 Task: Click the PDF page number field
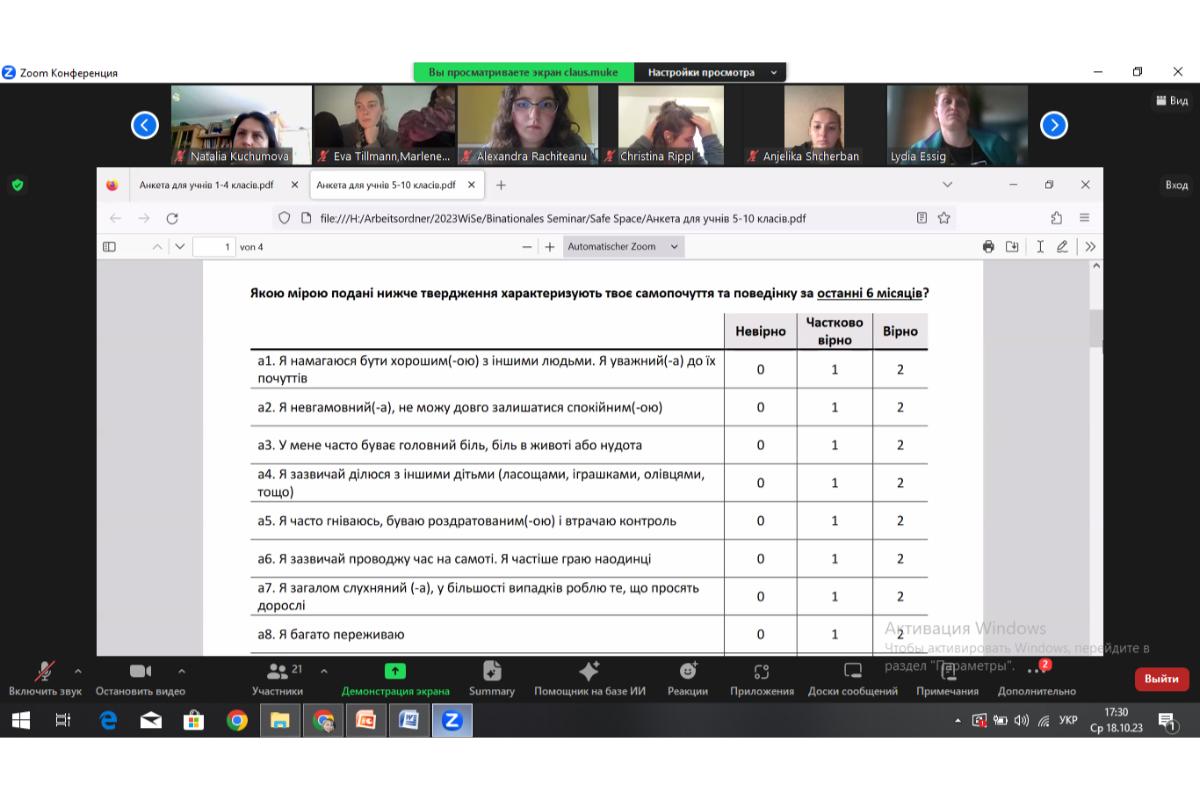tap(213, 247)
